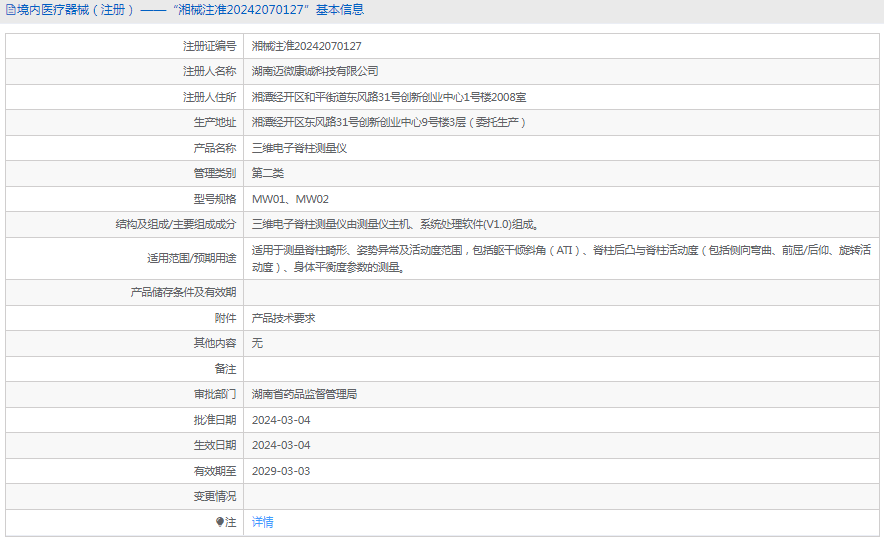
Task: Click the 注册人名称 label
Action: 209,71
